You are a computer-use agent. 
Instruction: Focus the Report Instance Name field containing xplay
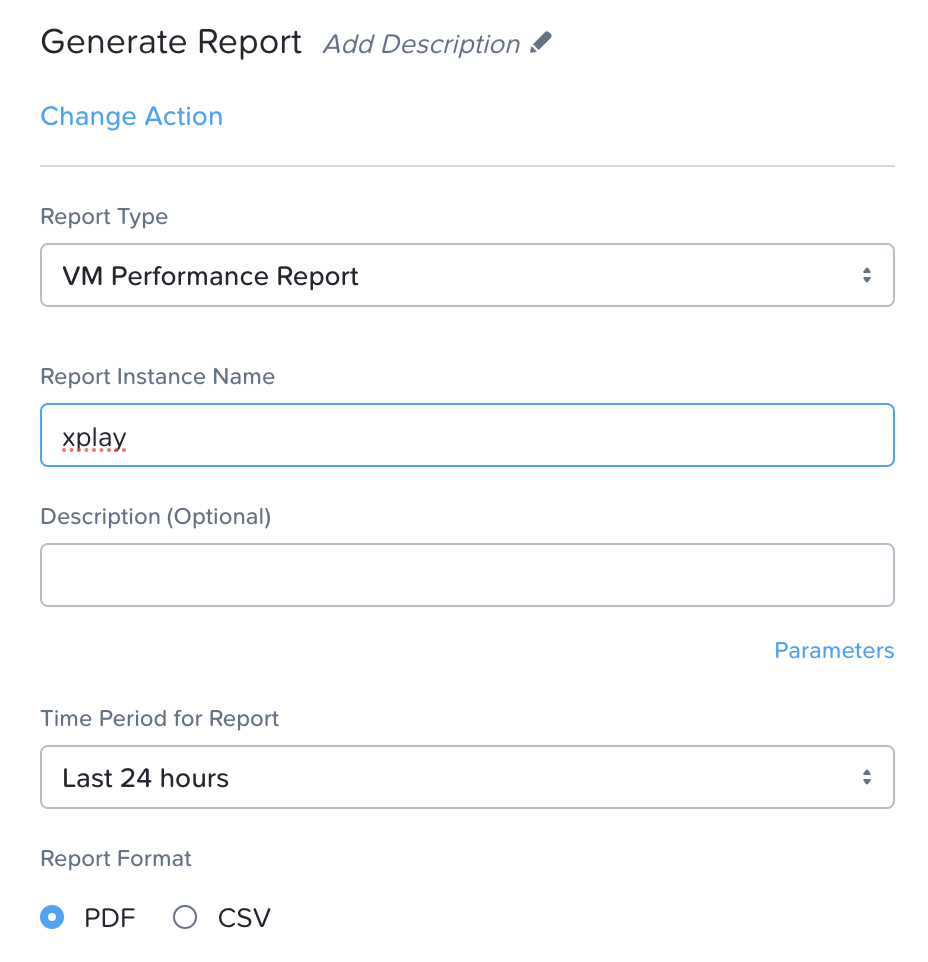pos(466,435)
